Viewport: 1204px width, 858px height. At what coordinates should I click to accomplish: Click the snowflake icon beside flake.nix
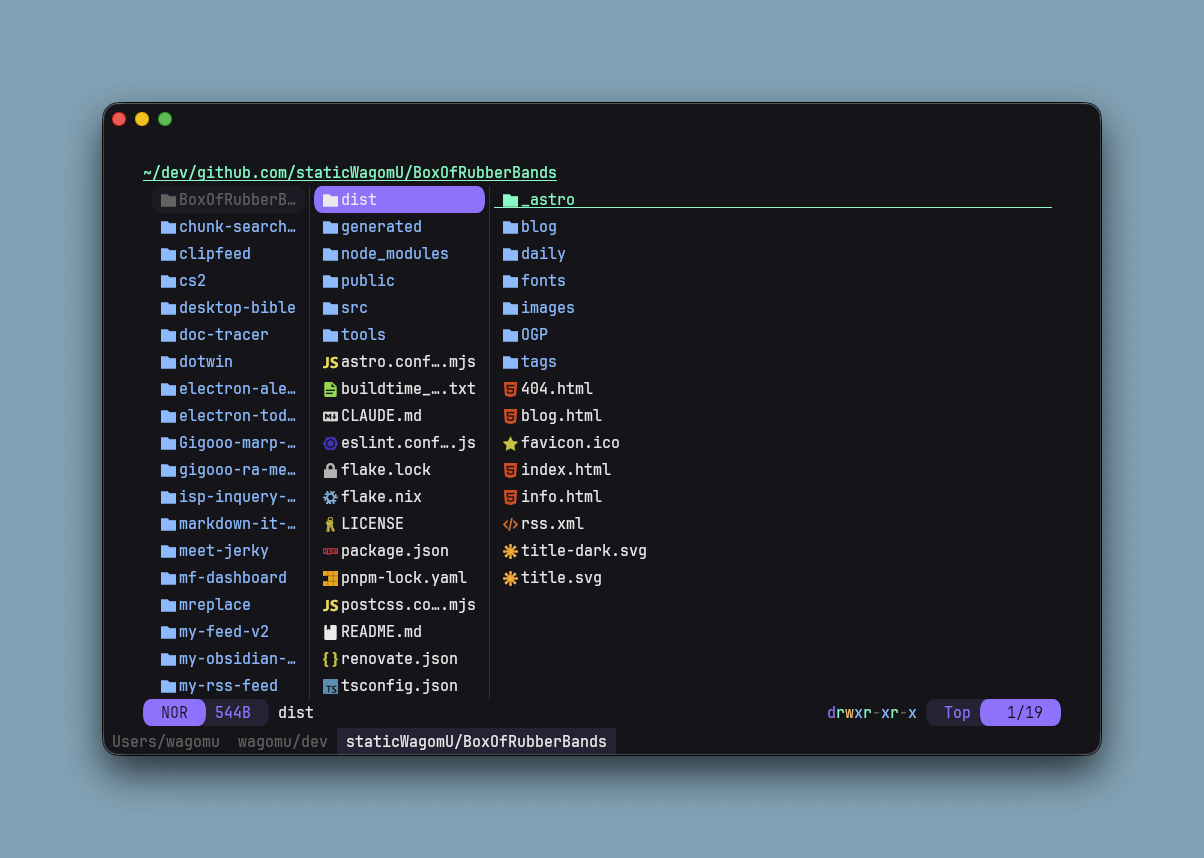(x=330, y=497)
